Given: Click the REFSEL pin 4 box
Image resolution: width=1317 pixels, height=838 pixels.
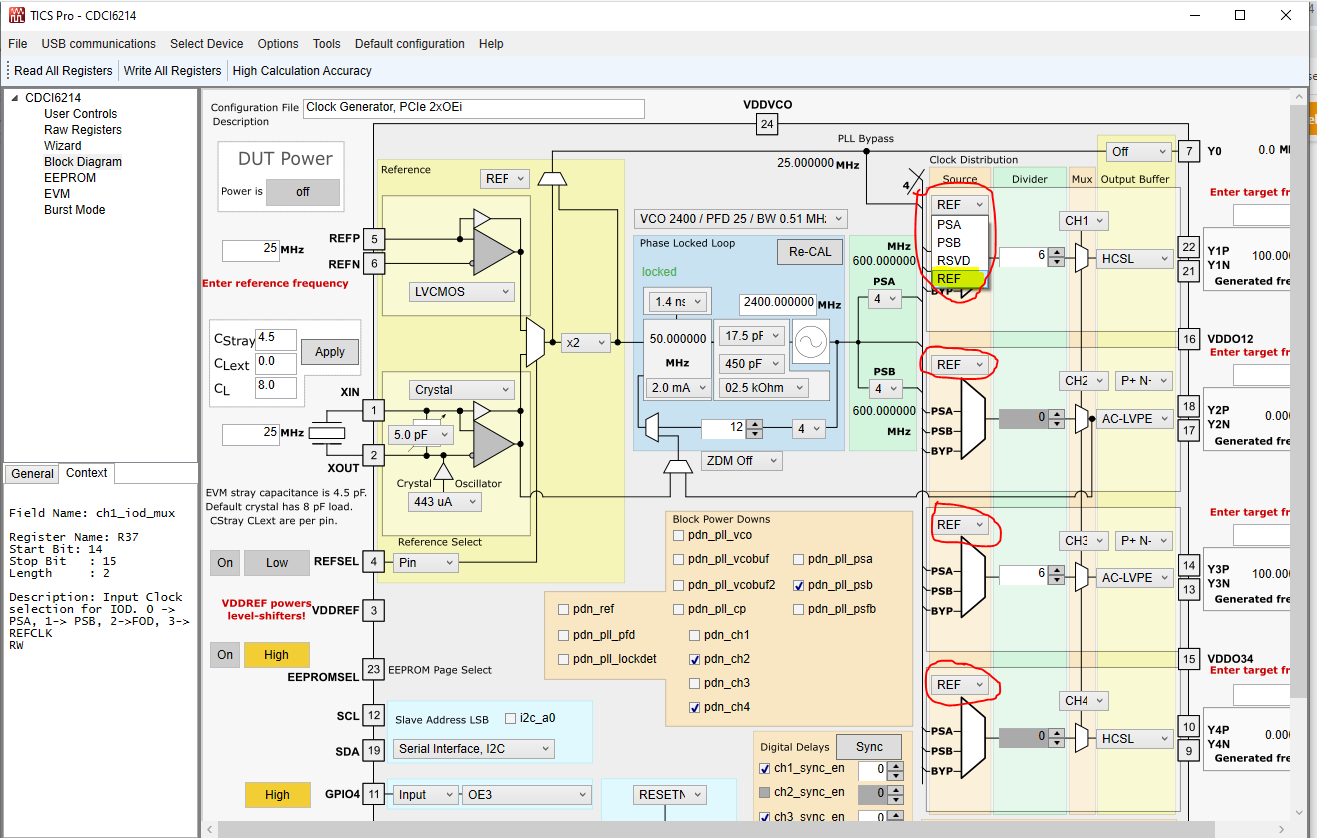Looking at the screenshot, I should coord(373,562).
